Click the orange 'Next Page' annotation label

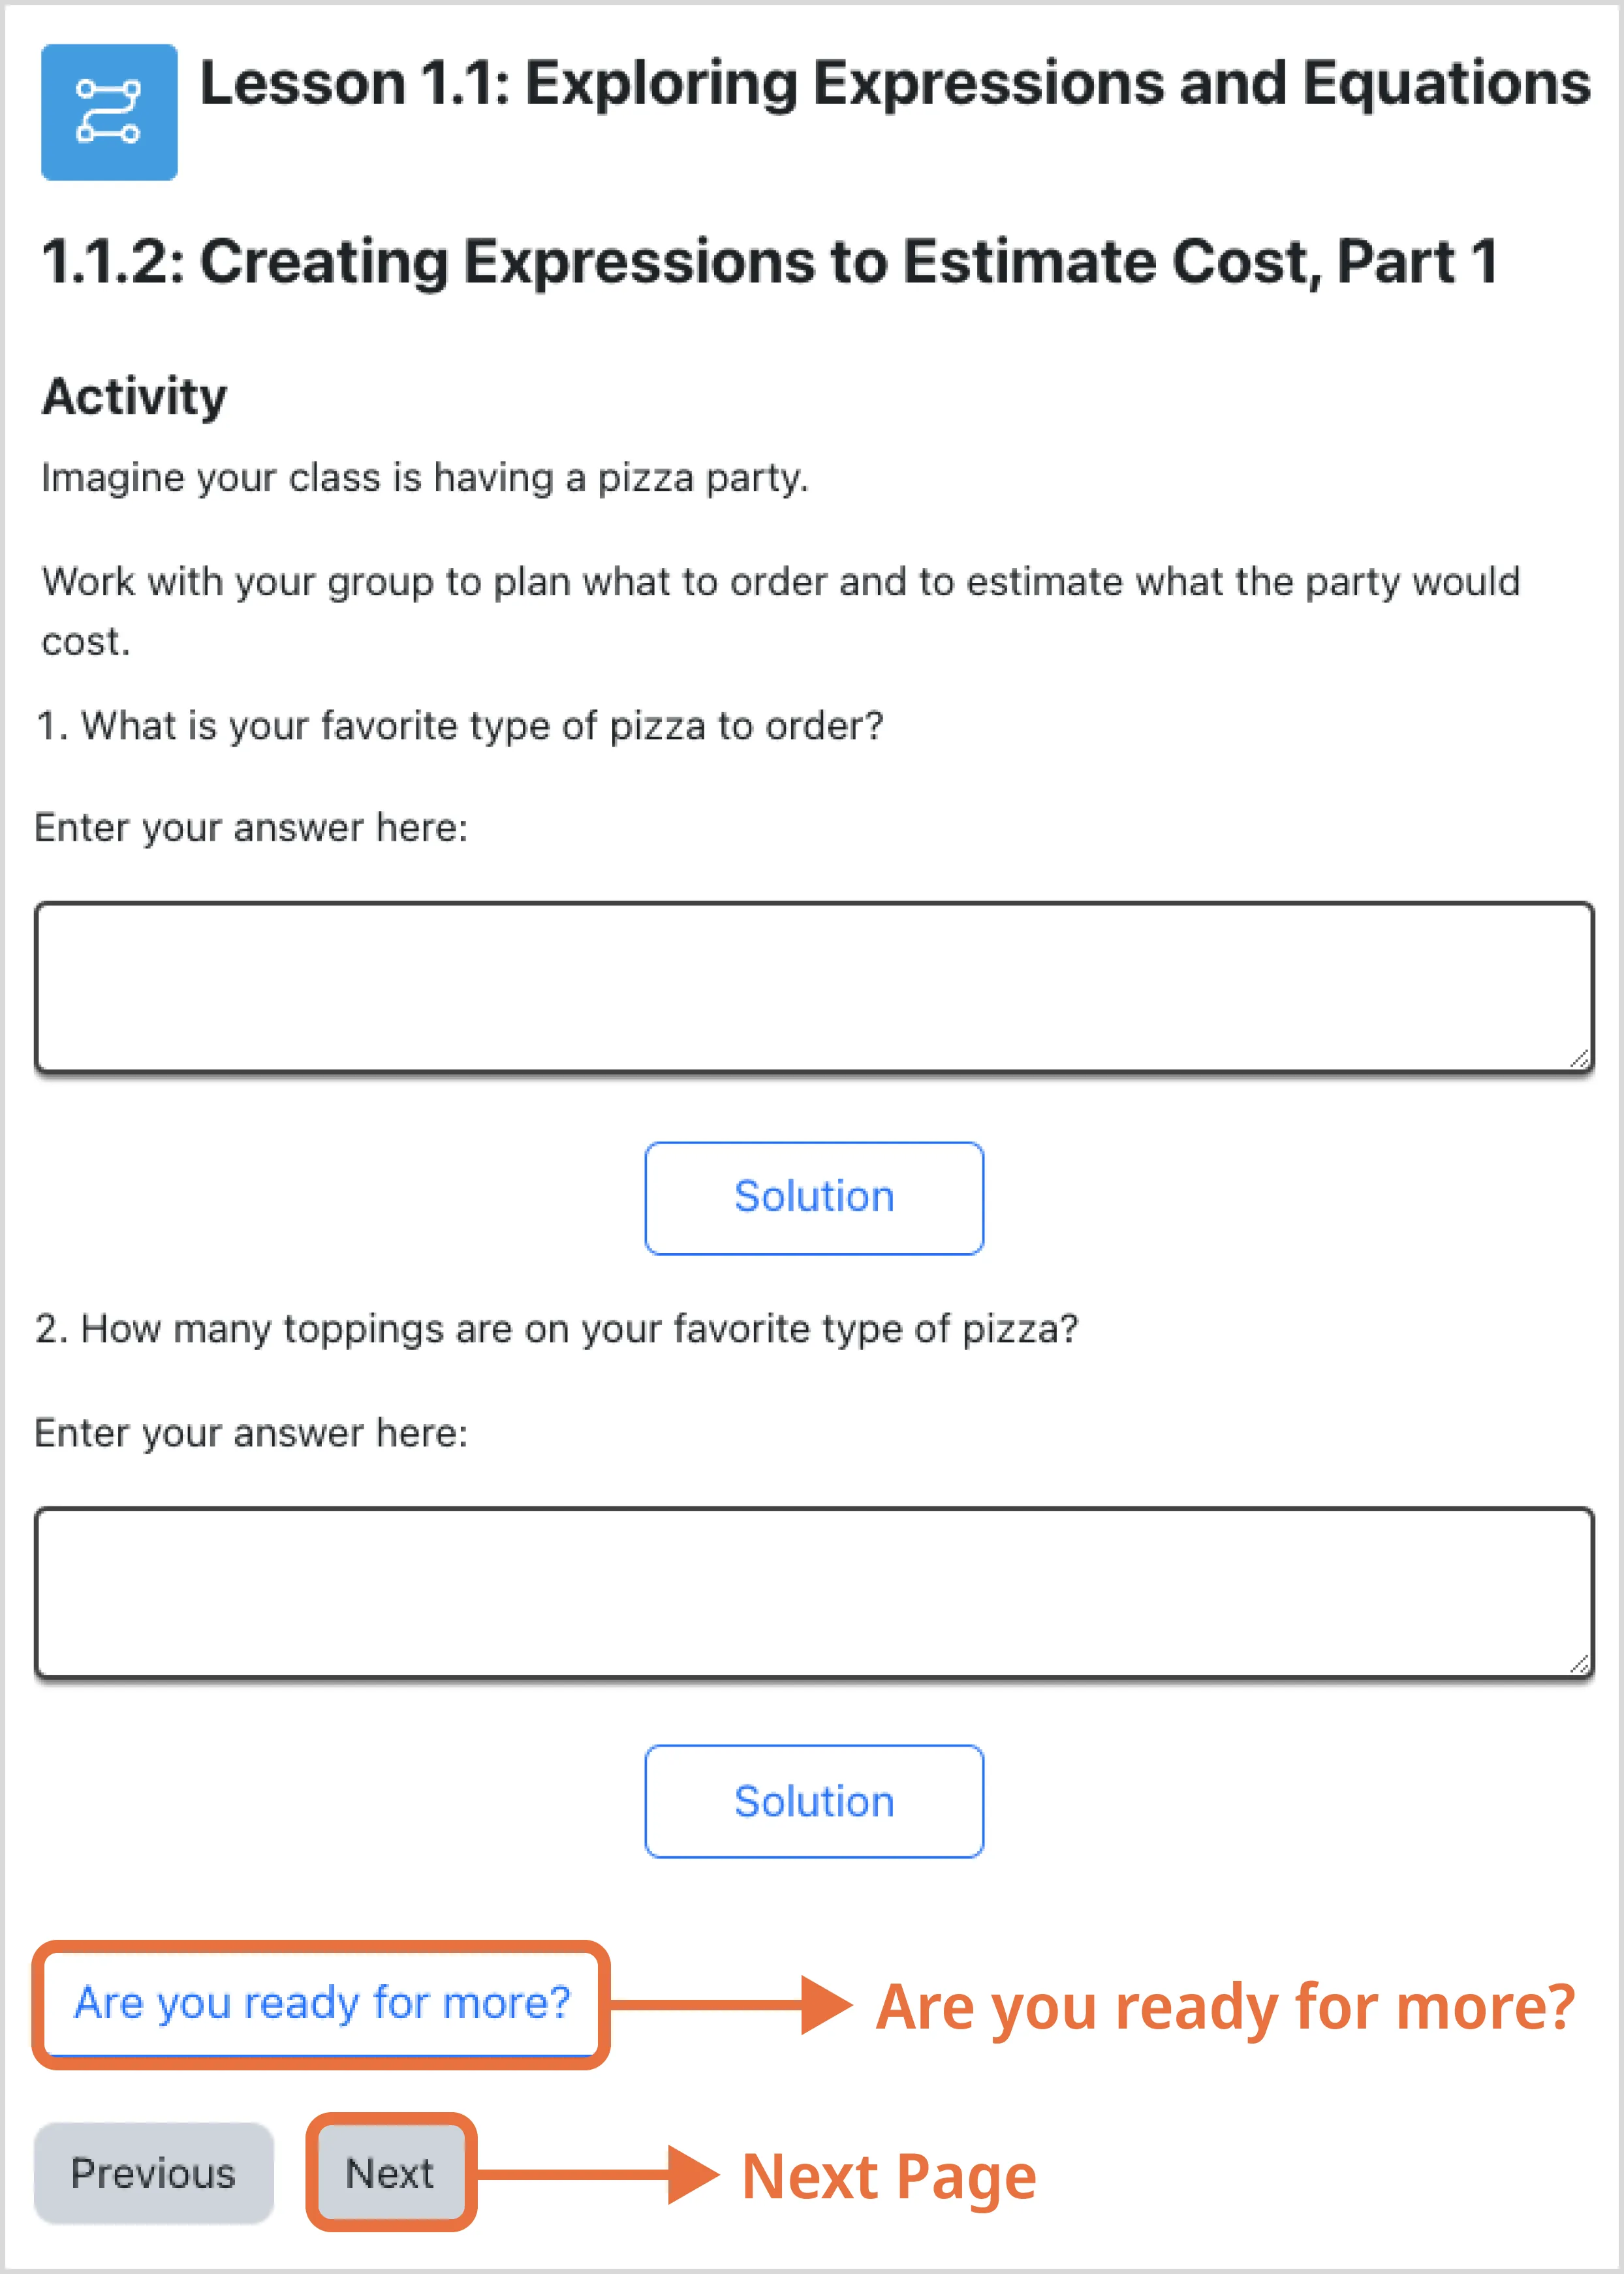pyautogui.click(x=889, y=2177)
